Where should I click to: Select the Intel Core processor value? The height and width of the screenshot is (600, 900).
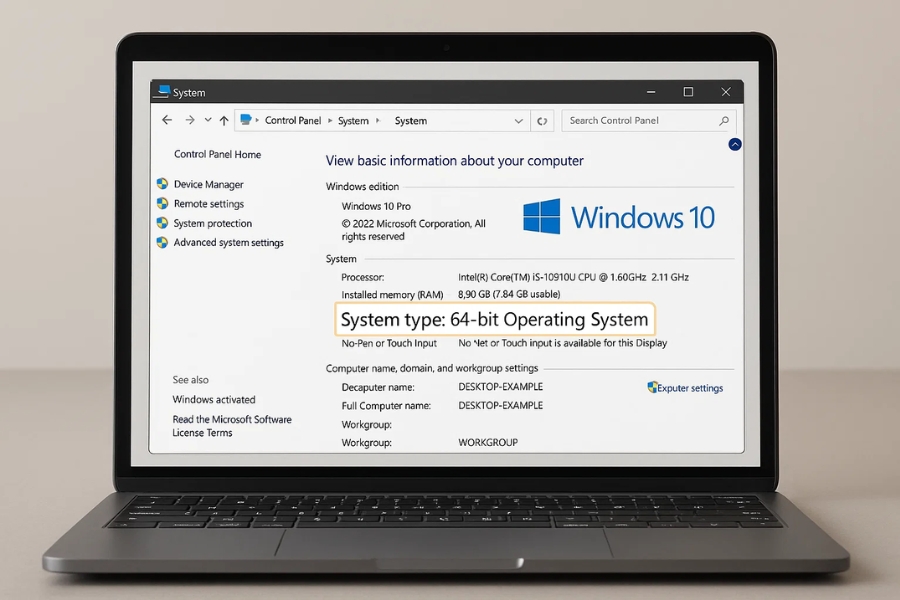point(573,277)
